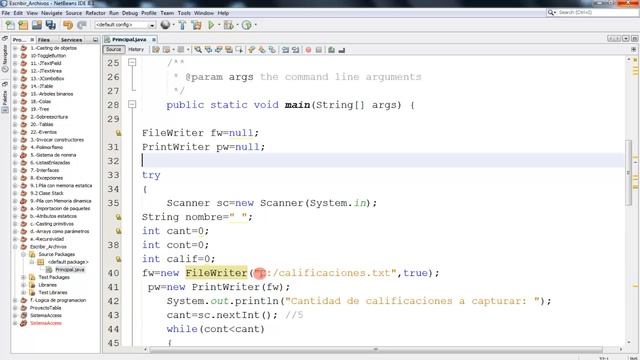Image resolution: width=640 pixels, height=360 pixels.
Task: Open the Navigate menu
Action: point(51,13)
